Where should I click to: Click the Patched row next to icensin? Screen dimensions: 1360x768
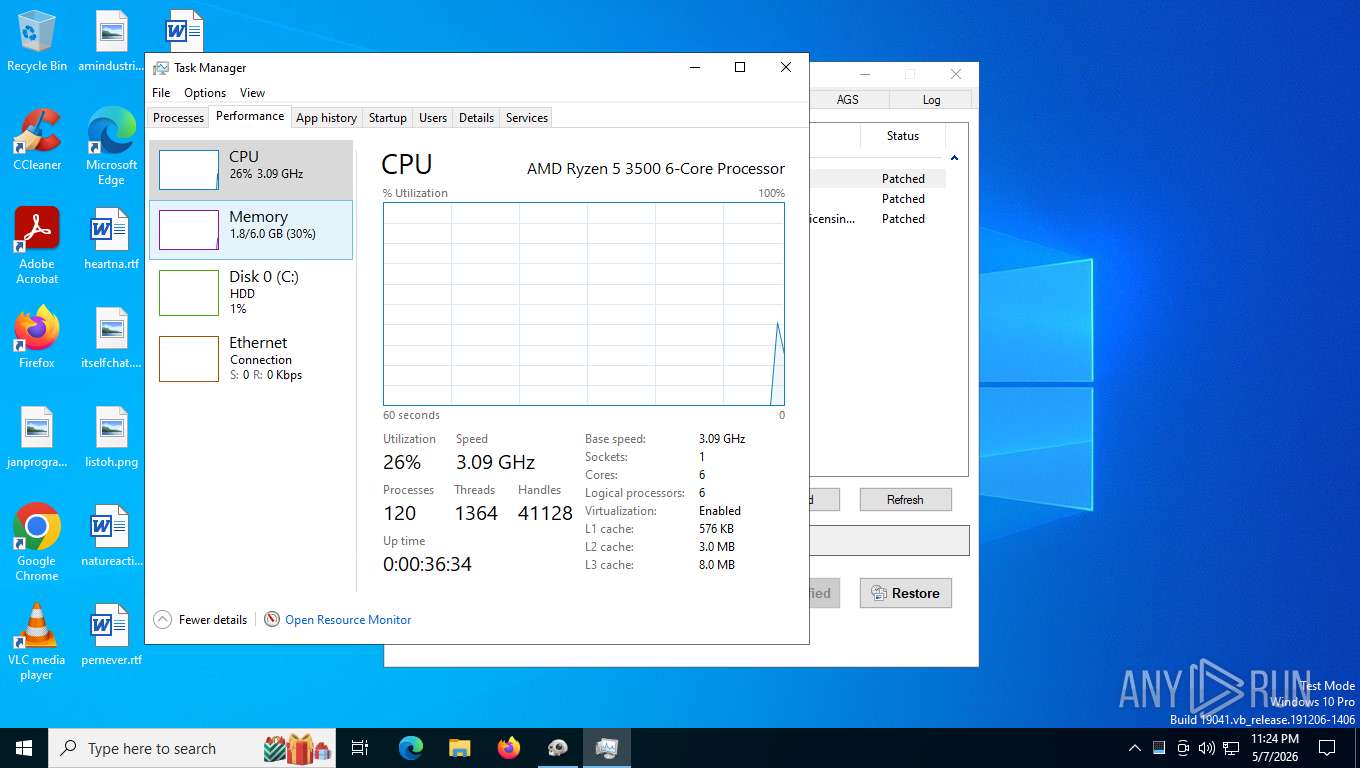click(903, 219)
